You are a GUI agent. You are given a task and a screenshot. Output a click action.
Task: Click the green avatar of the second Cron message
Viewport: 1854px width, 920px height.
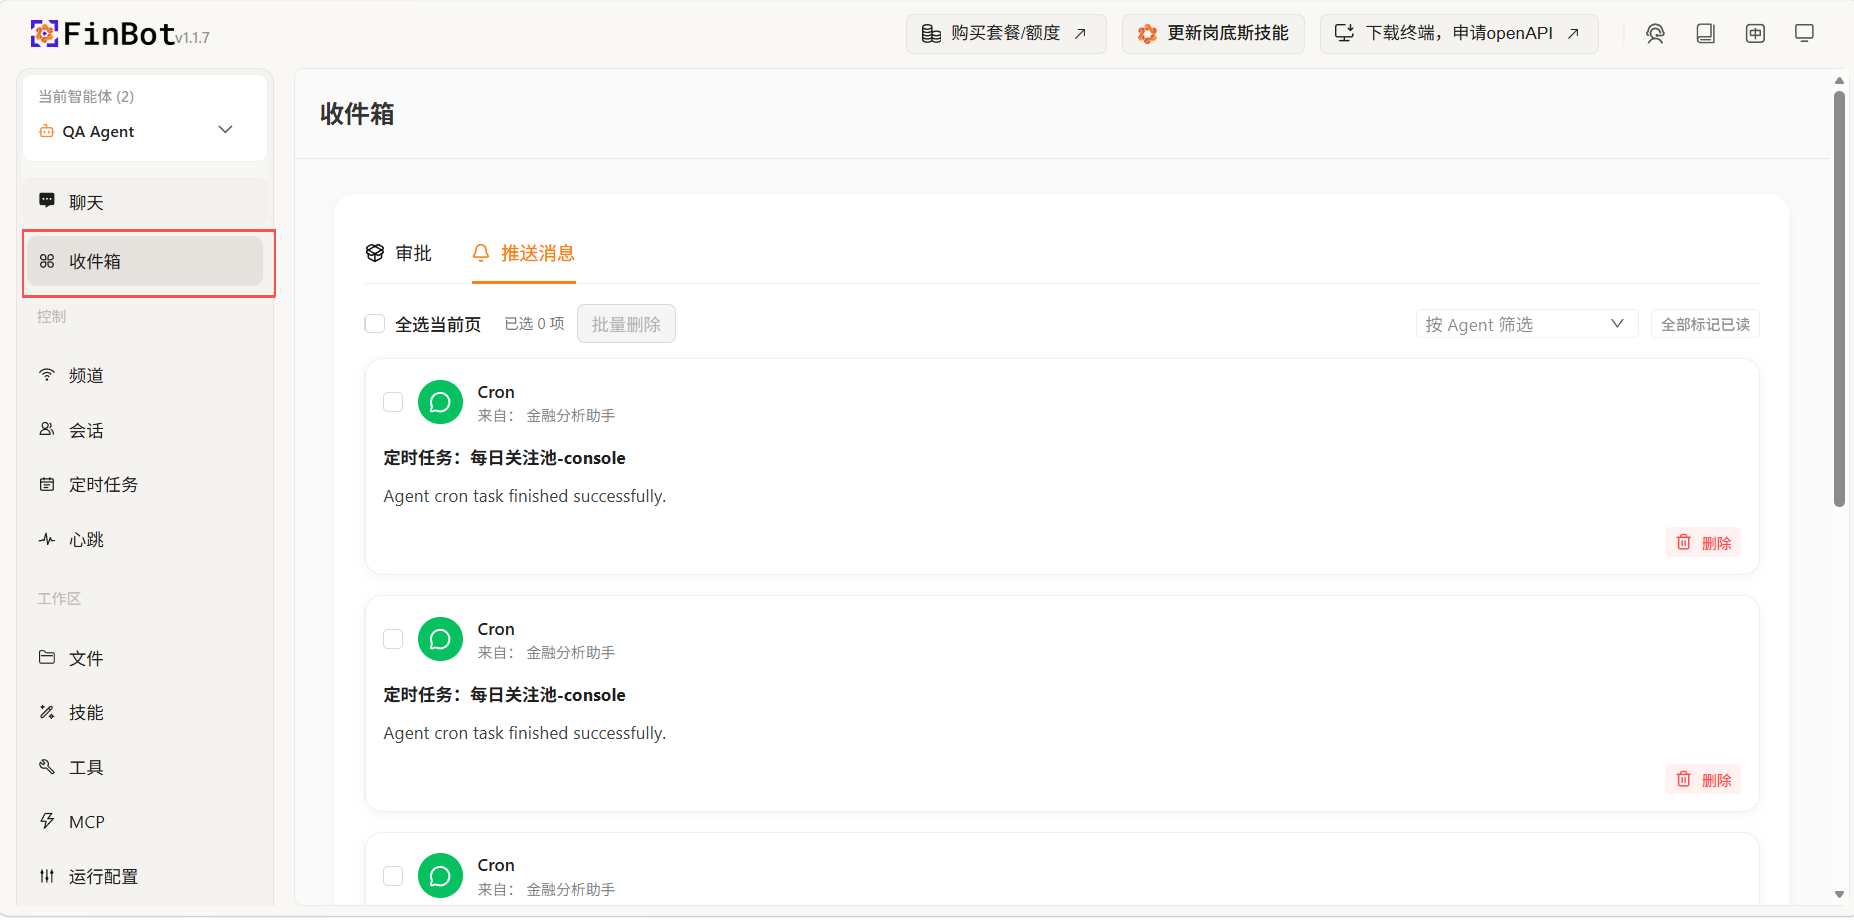440,639
